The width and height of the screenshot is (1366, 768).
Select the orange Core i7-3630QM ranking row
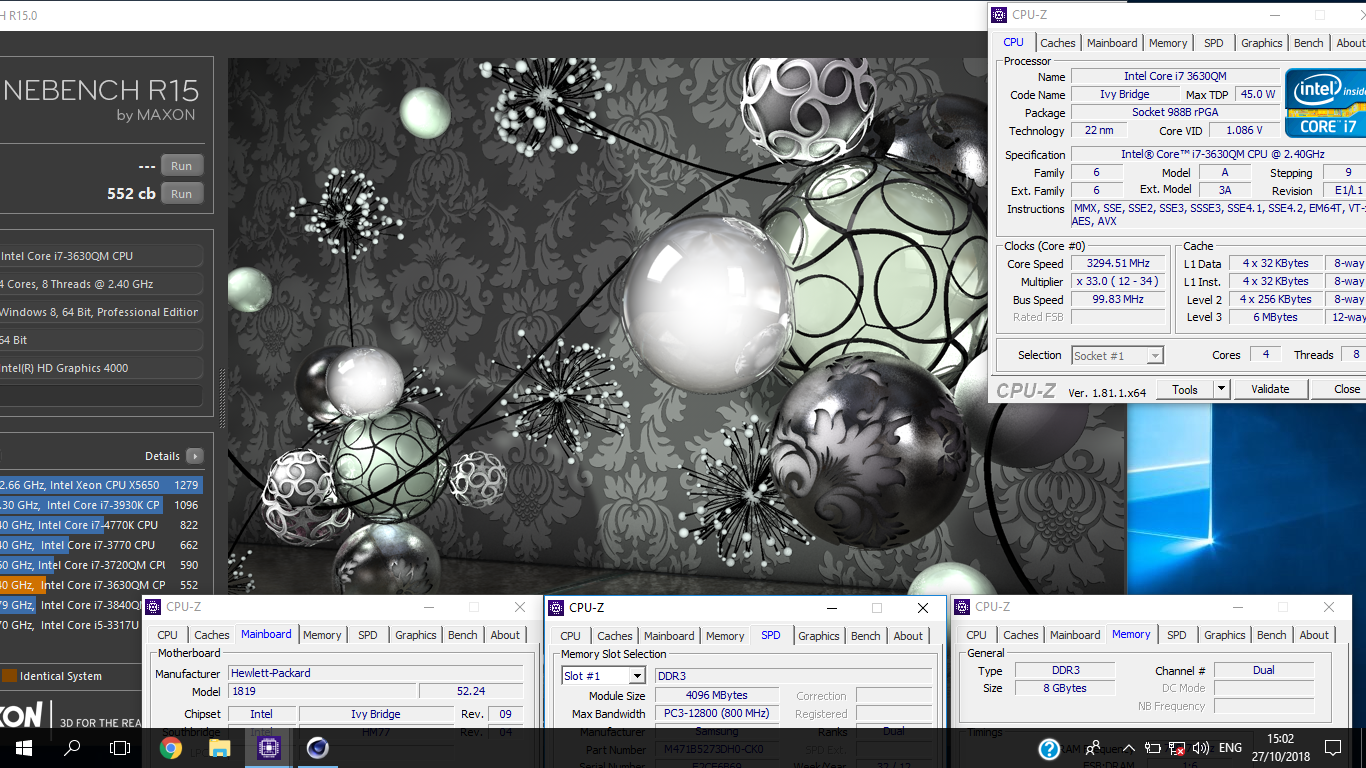click(x=101, y=585)
